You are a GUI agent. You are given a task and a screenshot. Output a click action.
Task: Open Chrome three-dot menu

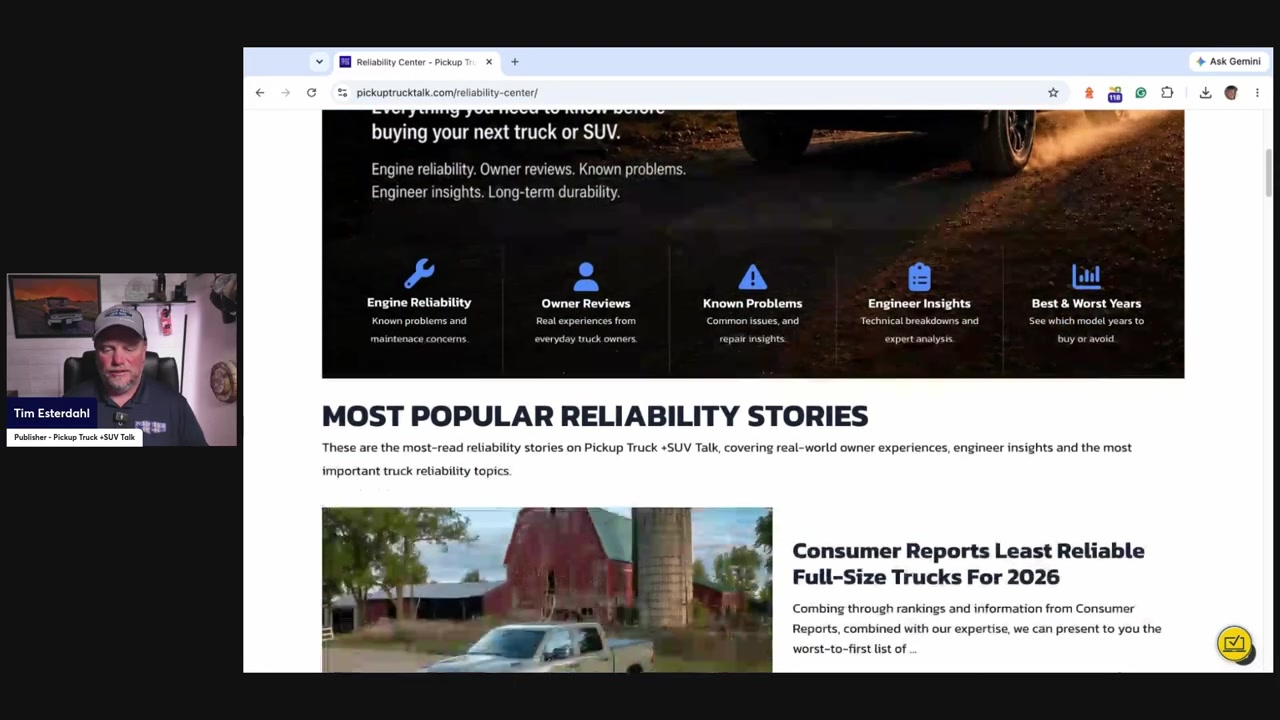tap(1257, 92)
